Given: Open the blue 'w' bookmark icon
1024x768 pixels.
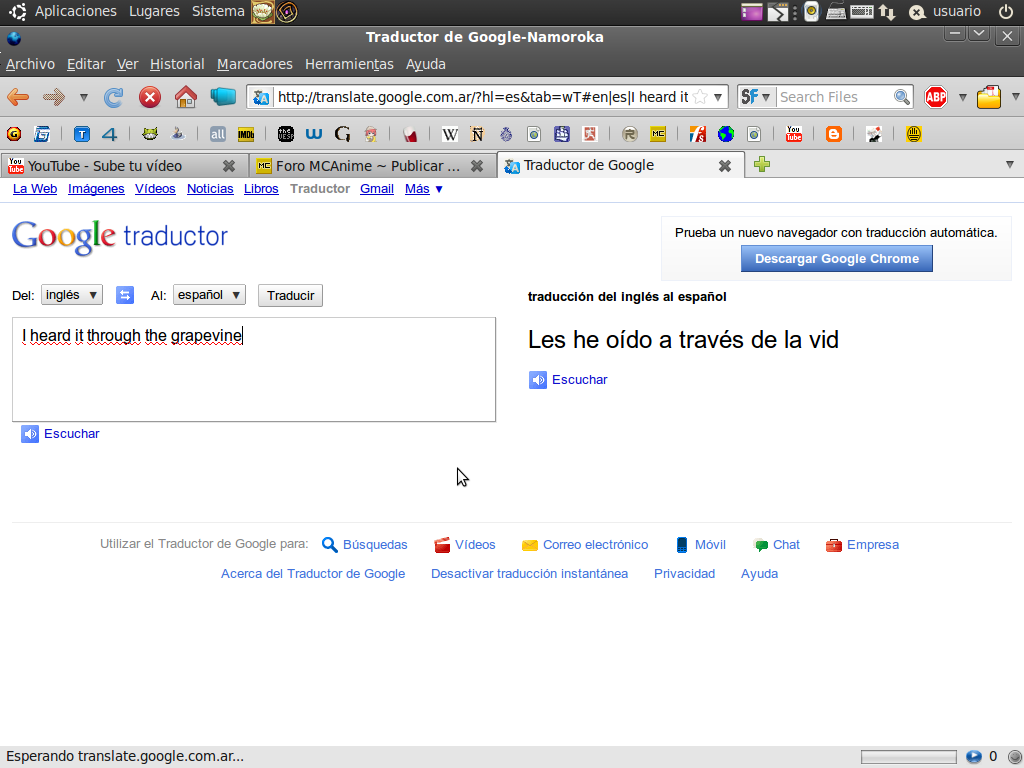Looking at the screenshot, I should pos(314,135).
